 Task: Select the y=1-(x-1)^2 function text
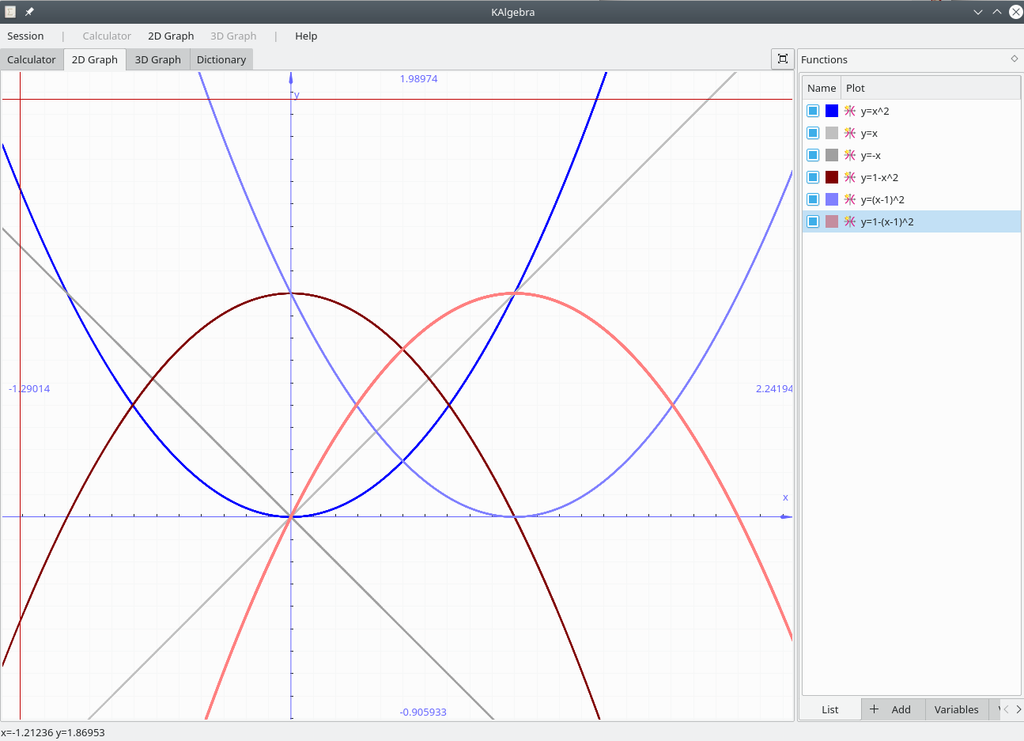pos(887,222)
